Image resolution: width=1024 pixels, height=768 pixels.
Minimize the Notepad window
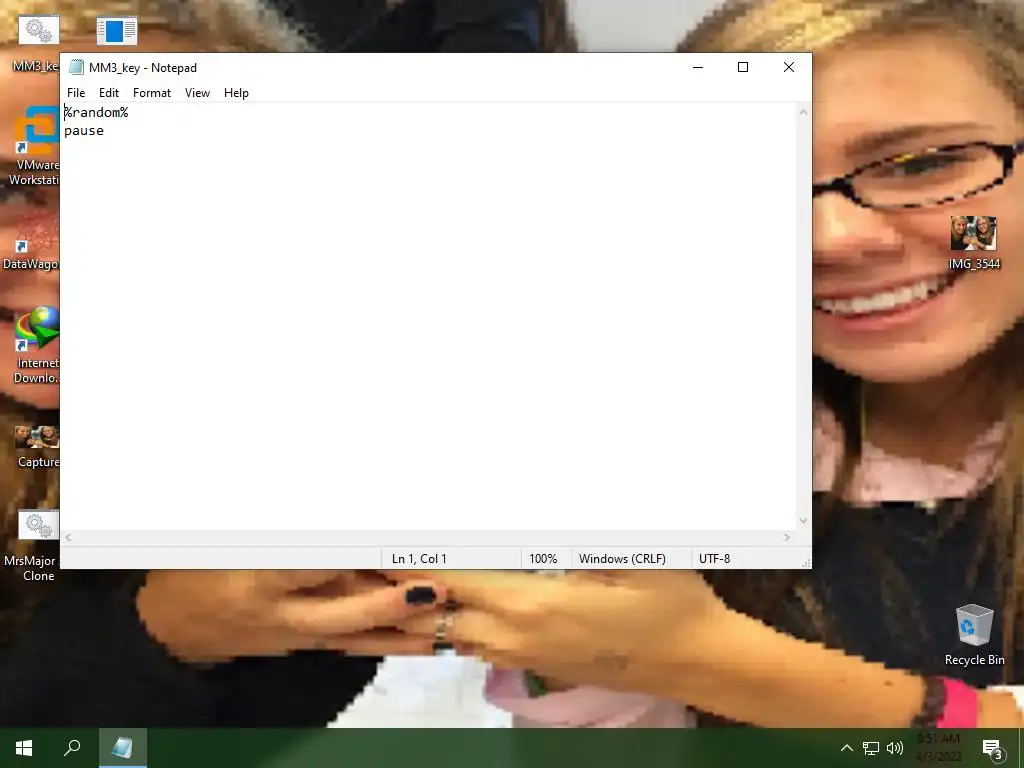(698, 67)
